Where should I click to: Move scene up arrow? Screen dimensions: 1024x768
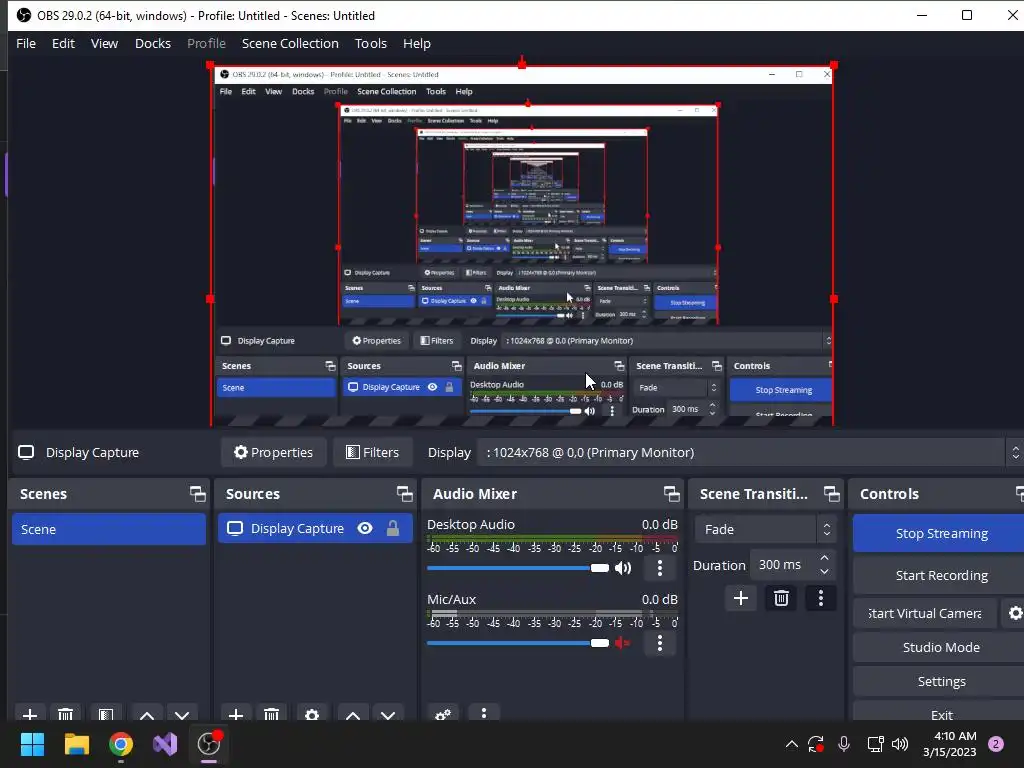(x=147, y=714)
